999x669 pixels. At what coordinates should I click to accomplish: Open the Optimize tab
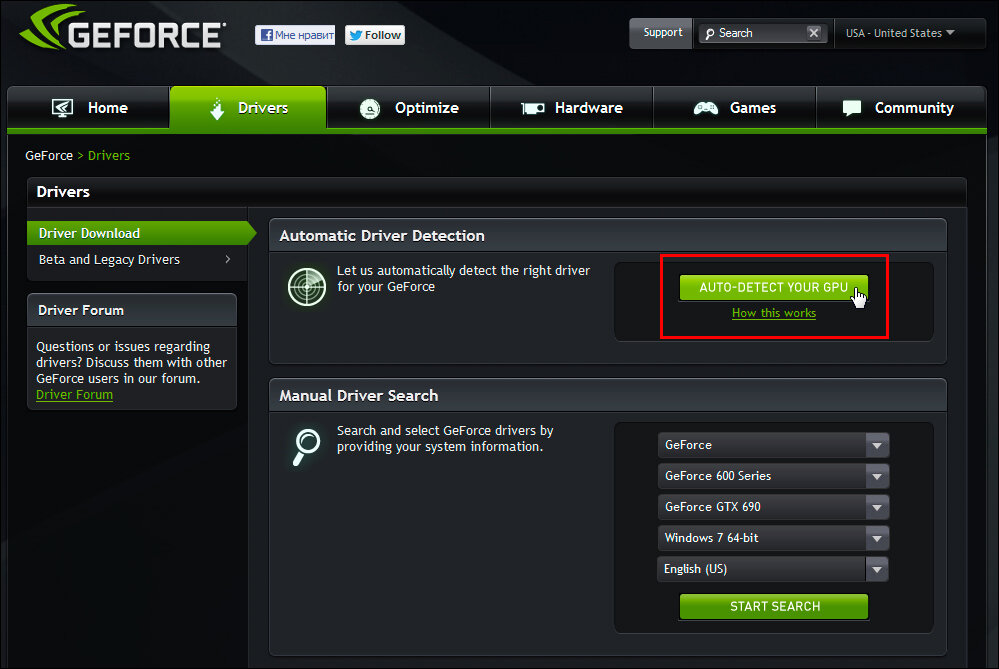point(408,108)
